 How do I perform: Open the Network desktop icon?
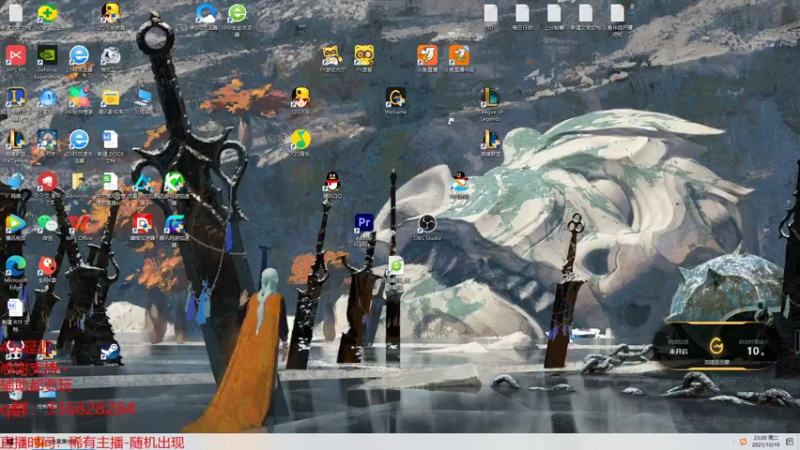pyautogui.click(x=15, y=182)
